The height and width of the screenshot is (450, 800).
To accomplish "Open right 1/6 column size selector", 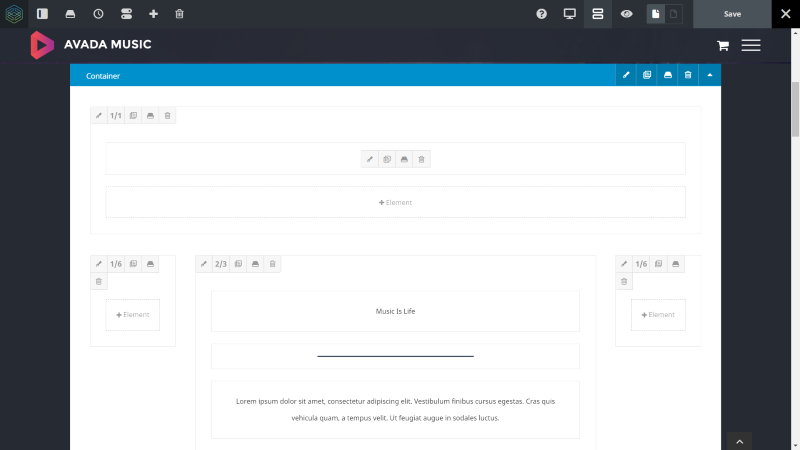I will (641, 264).
